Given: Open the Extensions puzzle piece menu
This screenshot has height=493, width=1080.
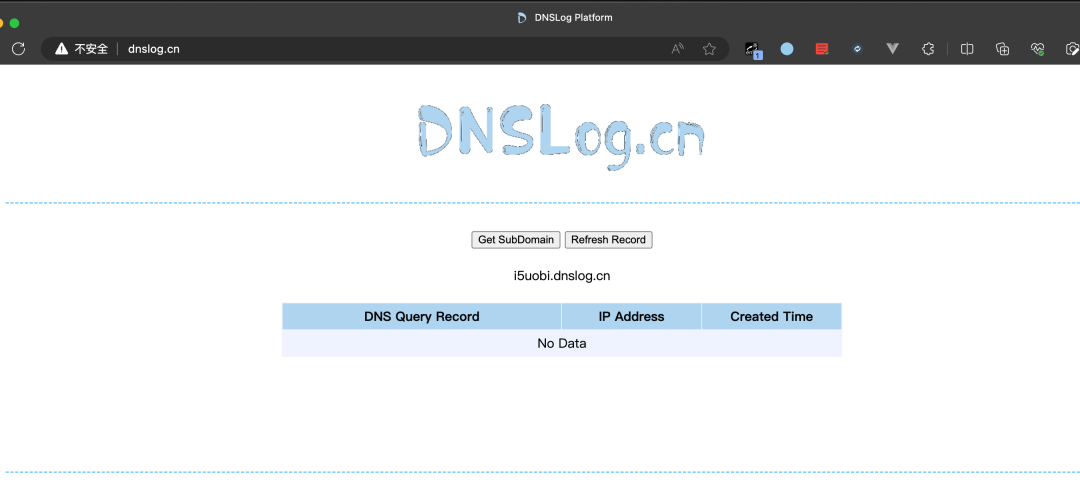Looking at the screenshot, I should tap(928, 49).
